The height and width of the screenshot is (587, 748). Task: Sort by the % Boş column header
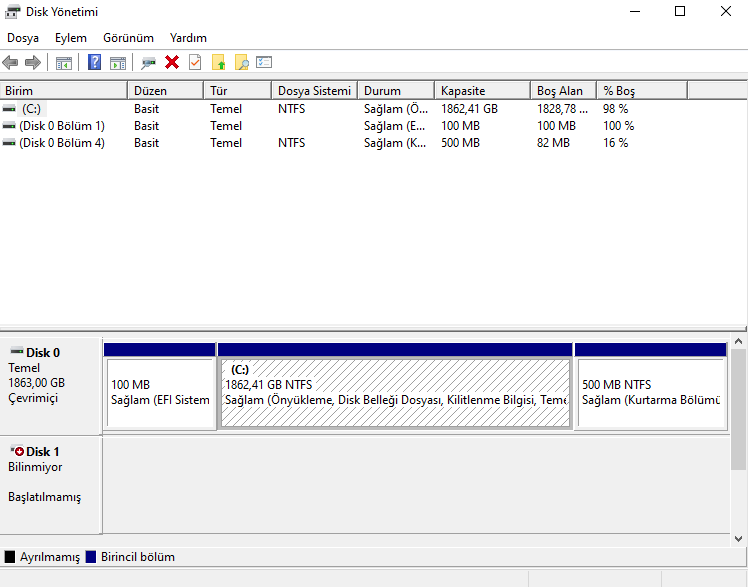(x=642, y=91)
